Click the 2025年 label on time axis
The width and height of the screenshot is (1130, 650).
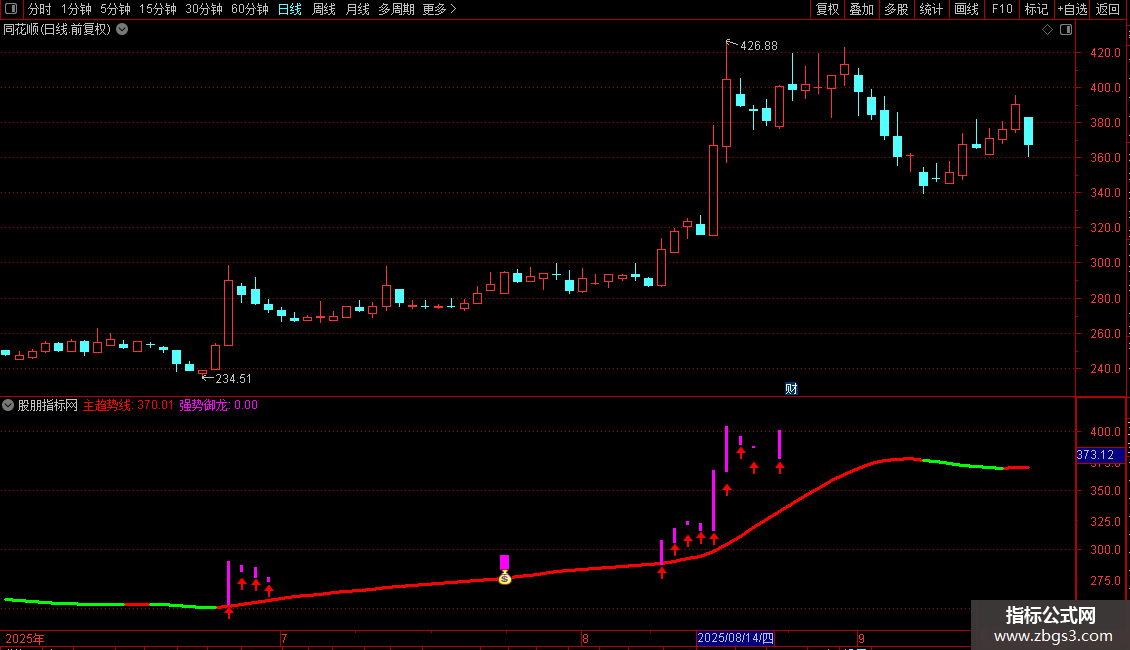(25, 638)
